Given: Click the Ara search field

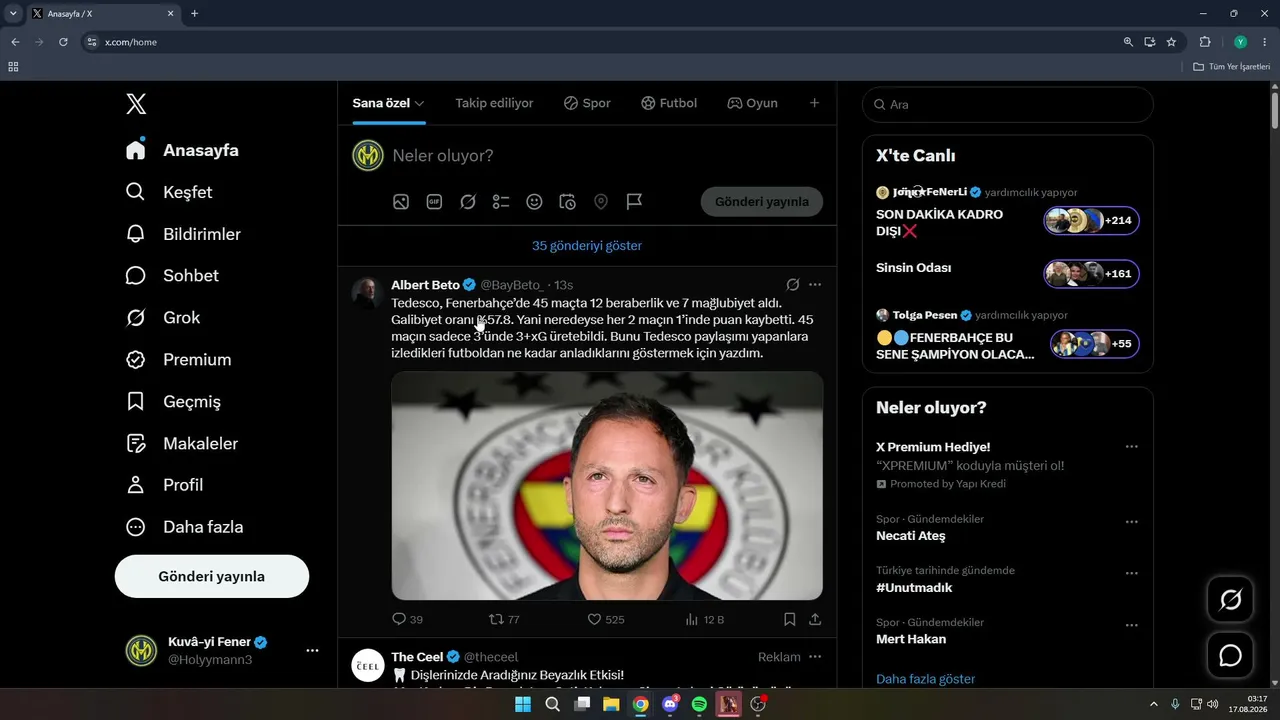Looking at the screenshot, I should [1008, 104].
